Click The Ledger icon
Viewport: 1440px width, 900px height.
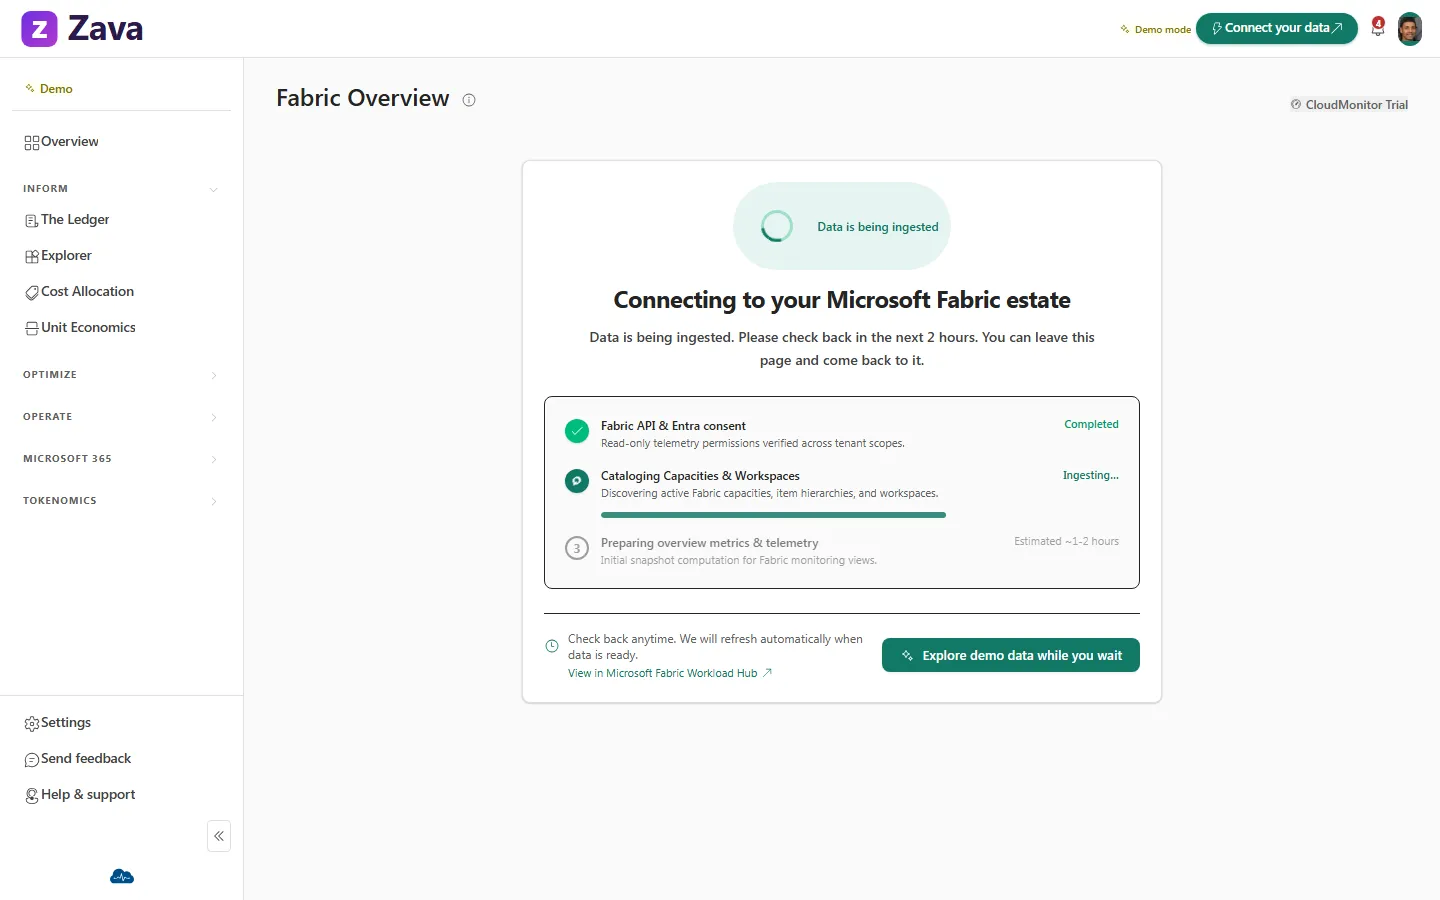point(32,221)
